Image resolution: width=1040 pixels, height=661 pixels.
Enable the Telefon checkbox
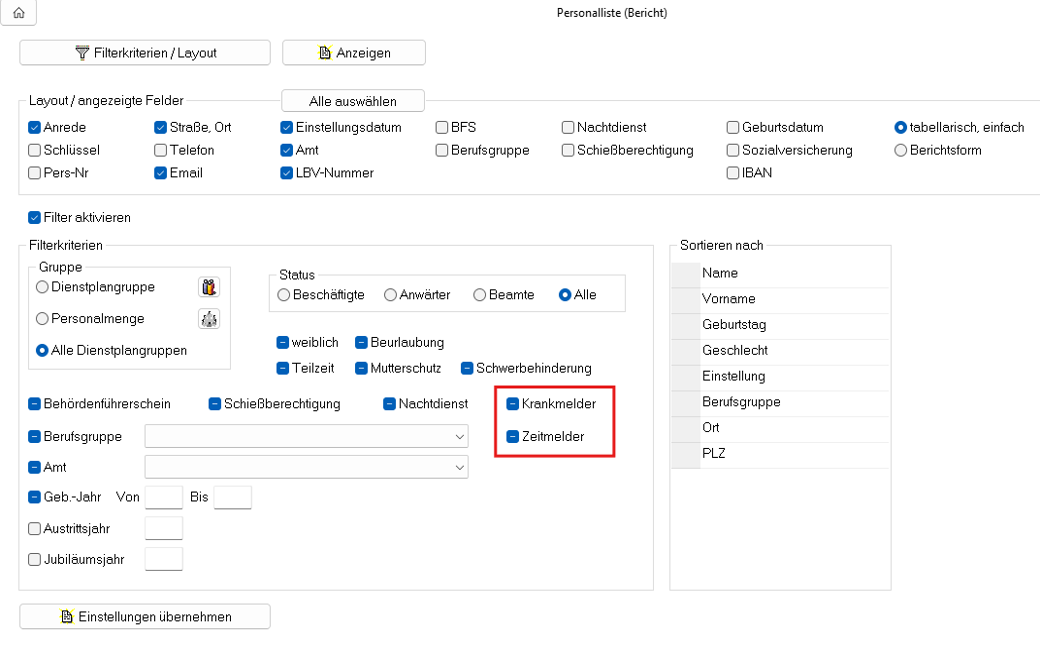pos(161,150)
